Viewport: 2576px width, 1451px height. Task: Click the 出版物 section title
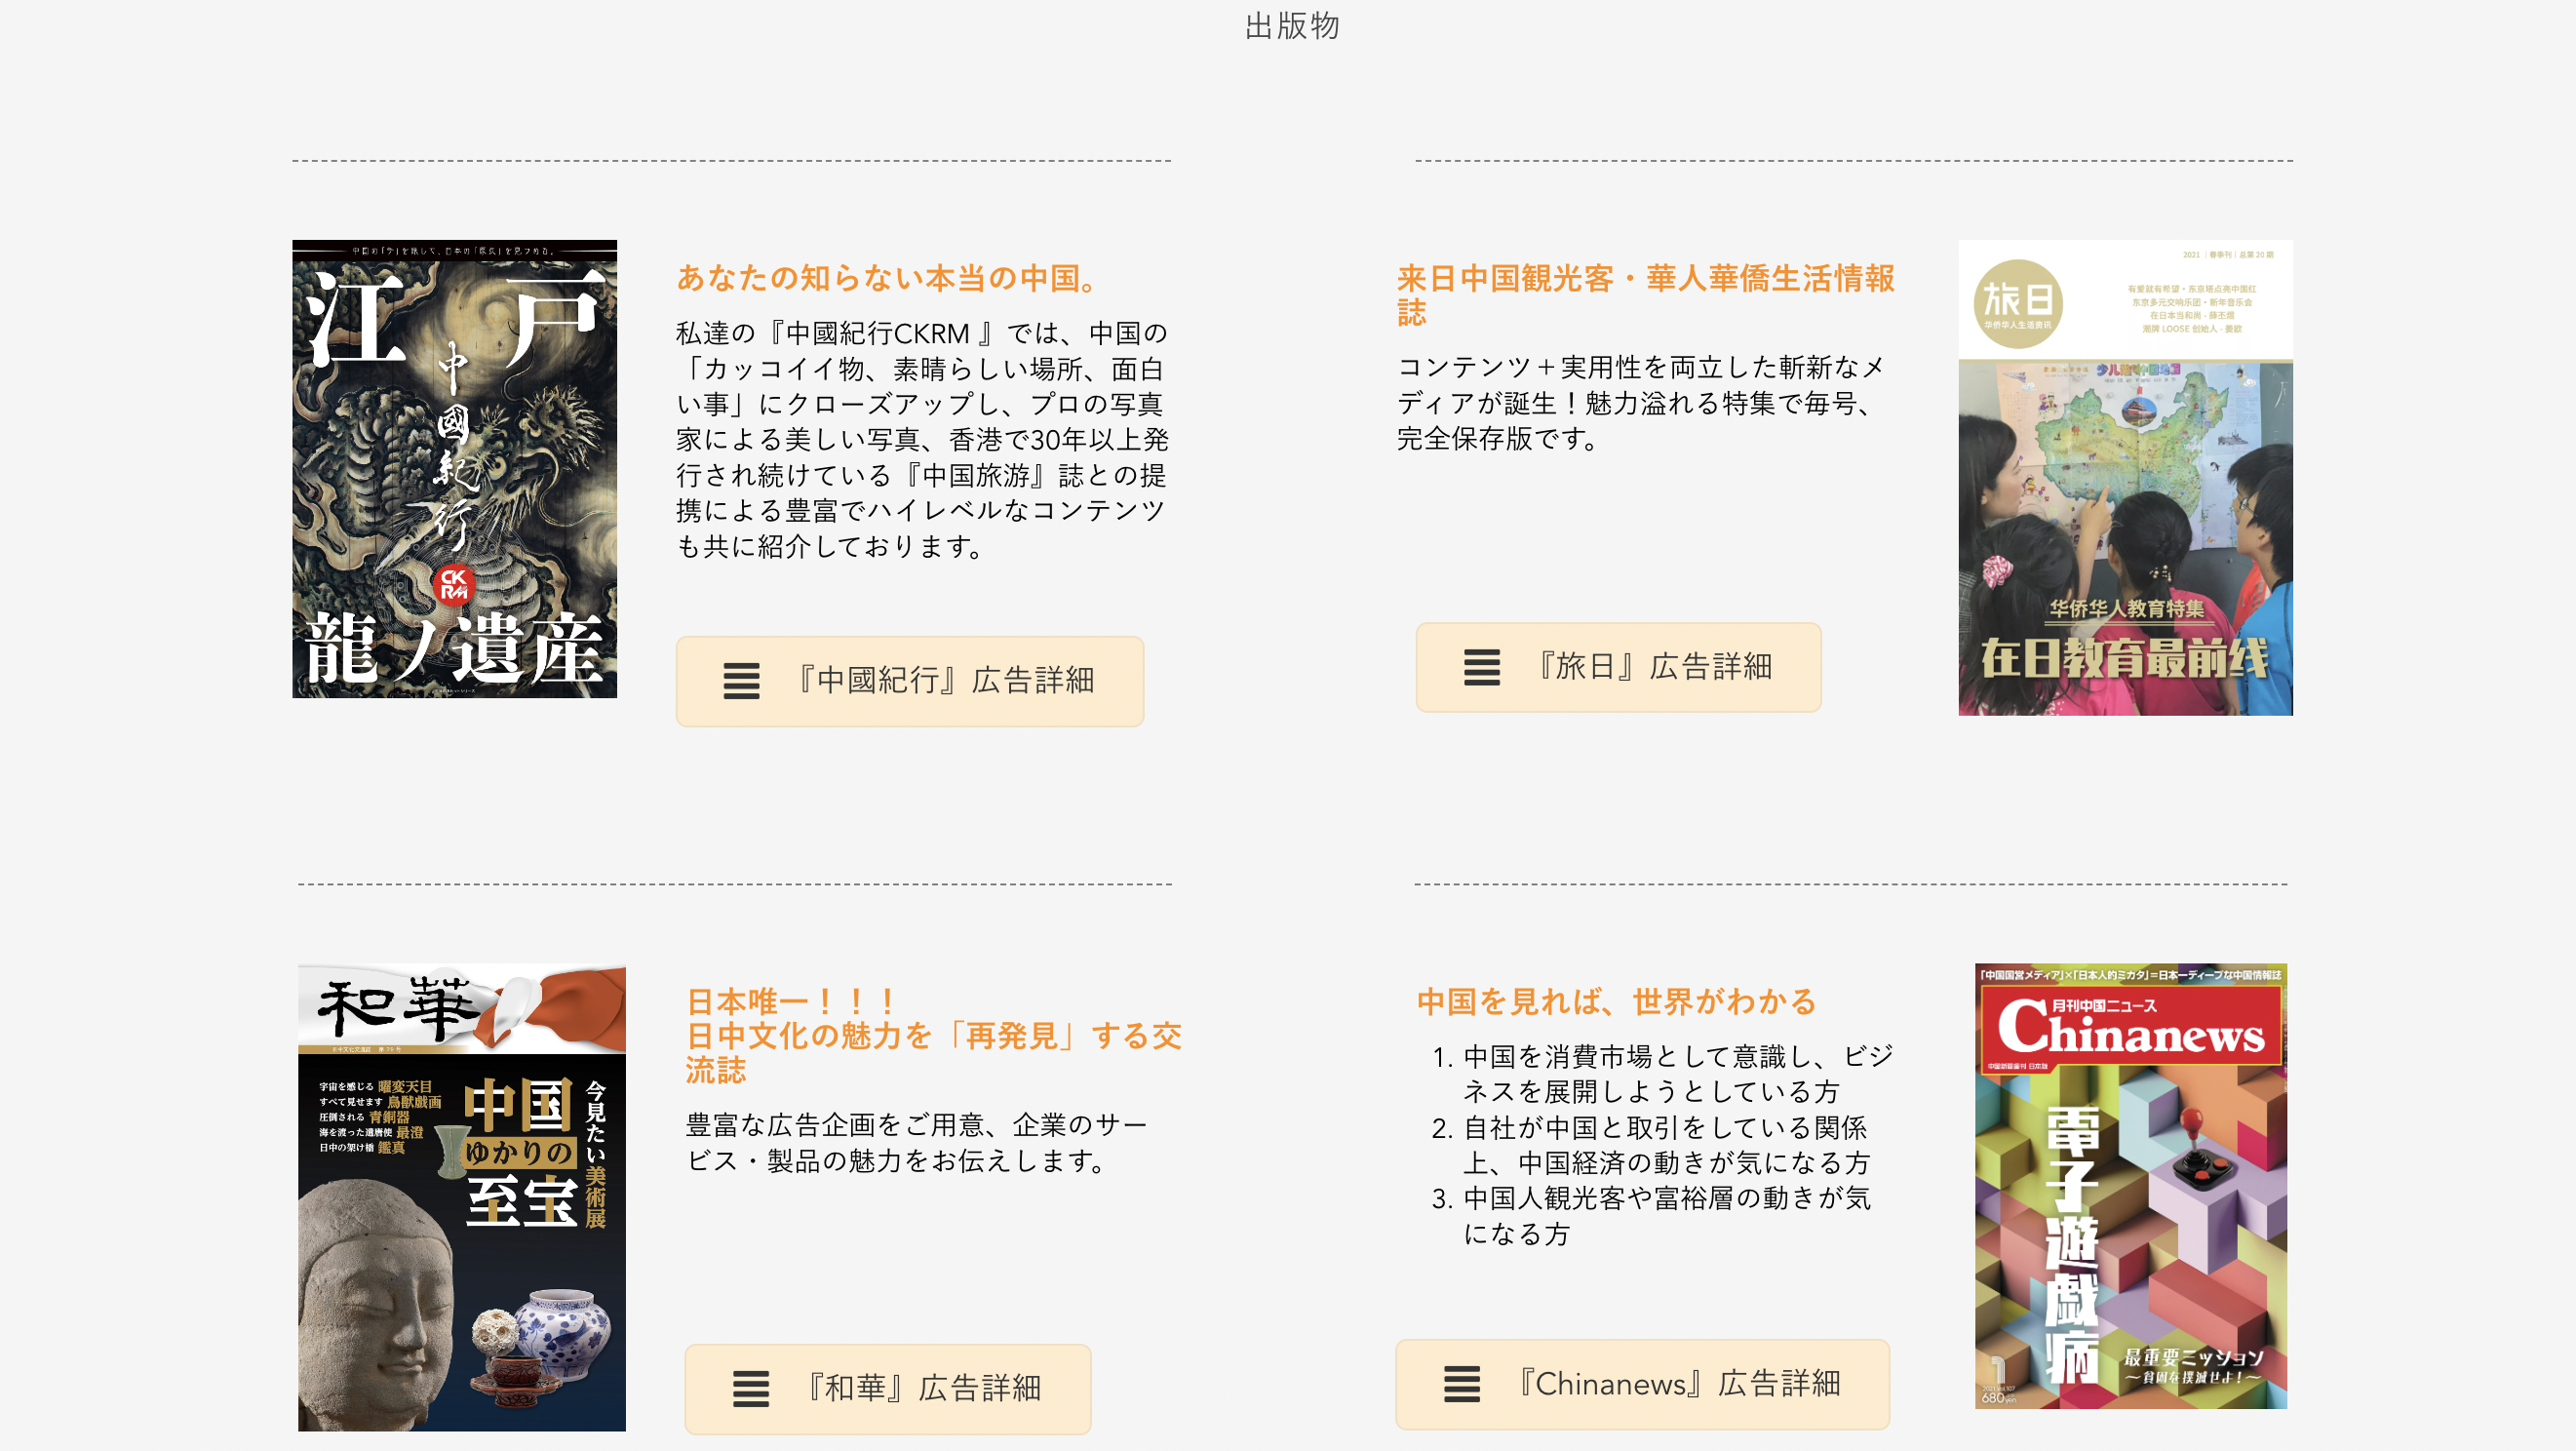[x=1291, y=26]
